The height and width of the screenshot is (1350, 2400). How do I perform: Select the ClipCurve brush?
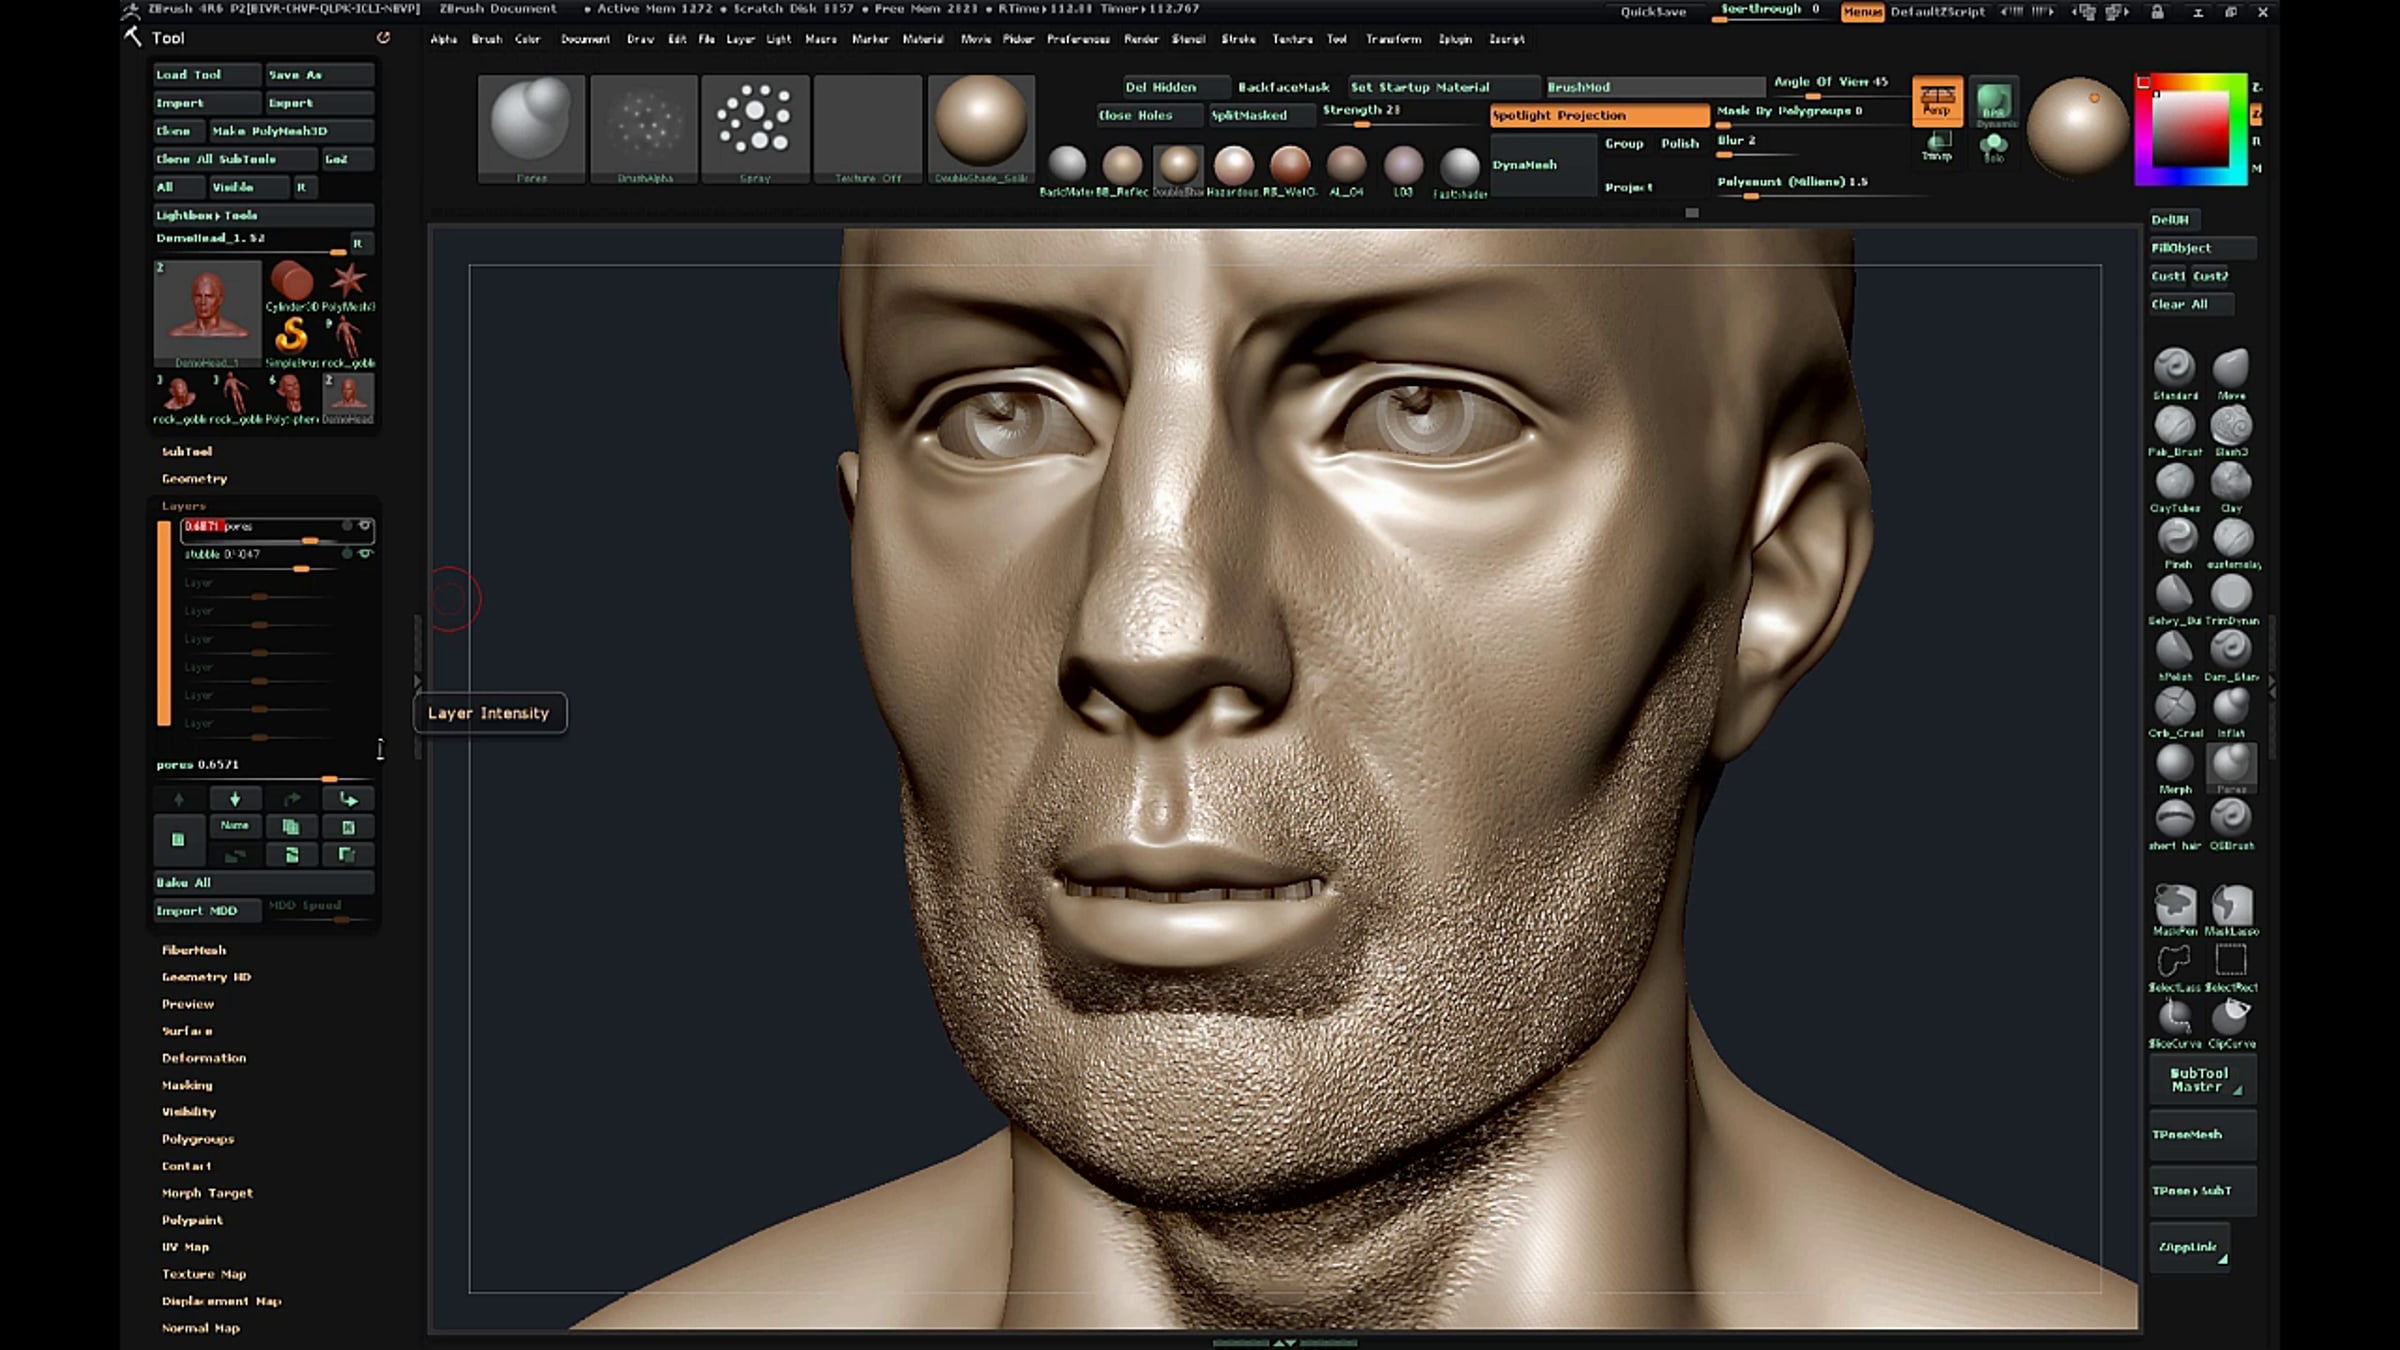pyautogui.click(x=2231, y=1018)
